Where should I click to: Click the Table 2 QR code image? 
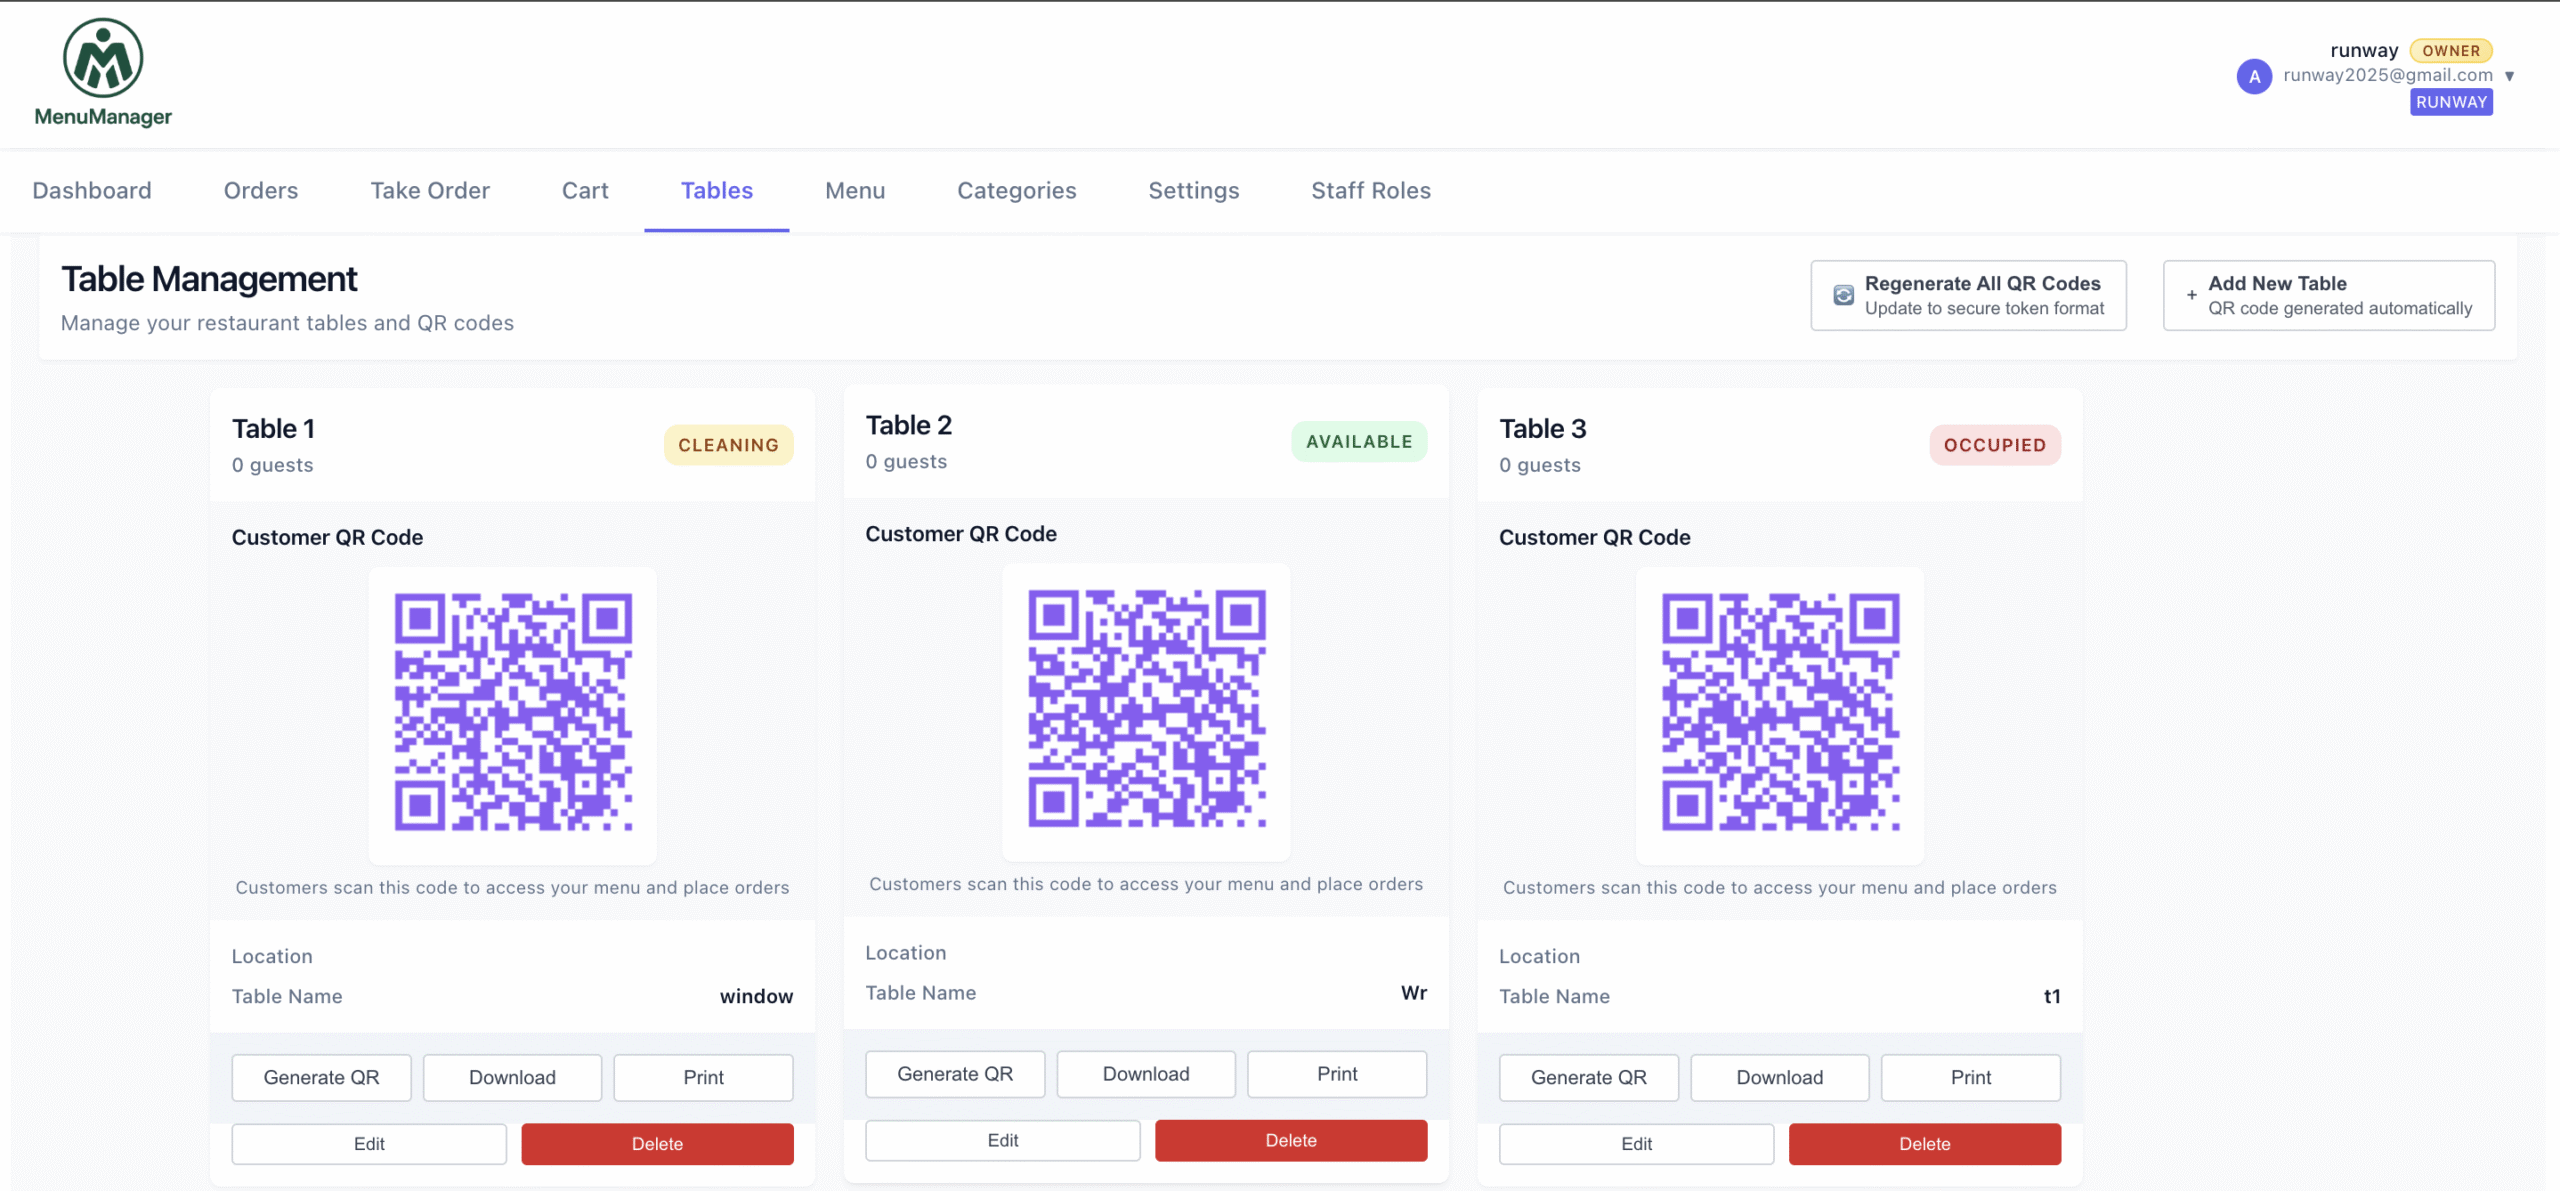click(x=1147, y=708)
